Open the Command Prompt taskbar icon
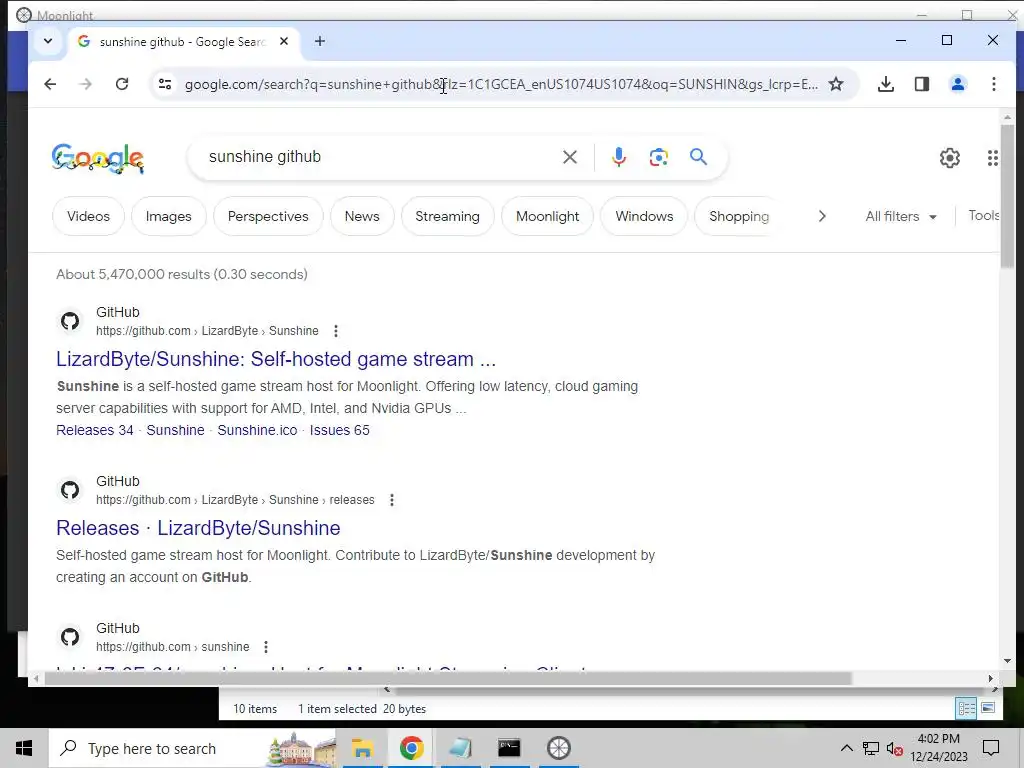1024x768 pixels. click(x=509, y=748)
